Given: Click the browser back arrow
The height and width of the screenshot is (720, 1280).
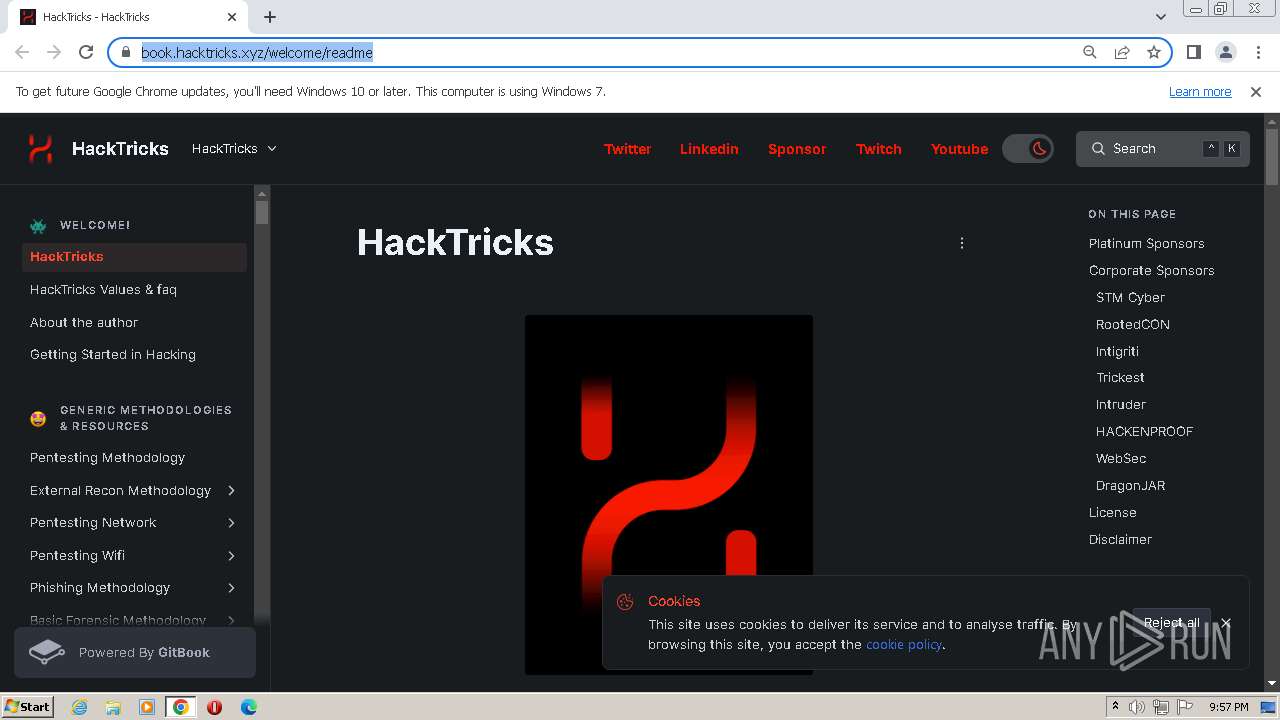Looking at the screenshot, I should click(22, 52).
